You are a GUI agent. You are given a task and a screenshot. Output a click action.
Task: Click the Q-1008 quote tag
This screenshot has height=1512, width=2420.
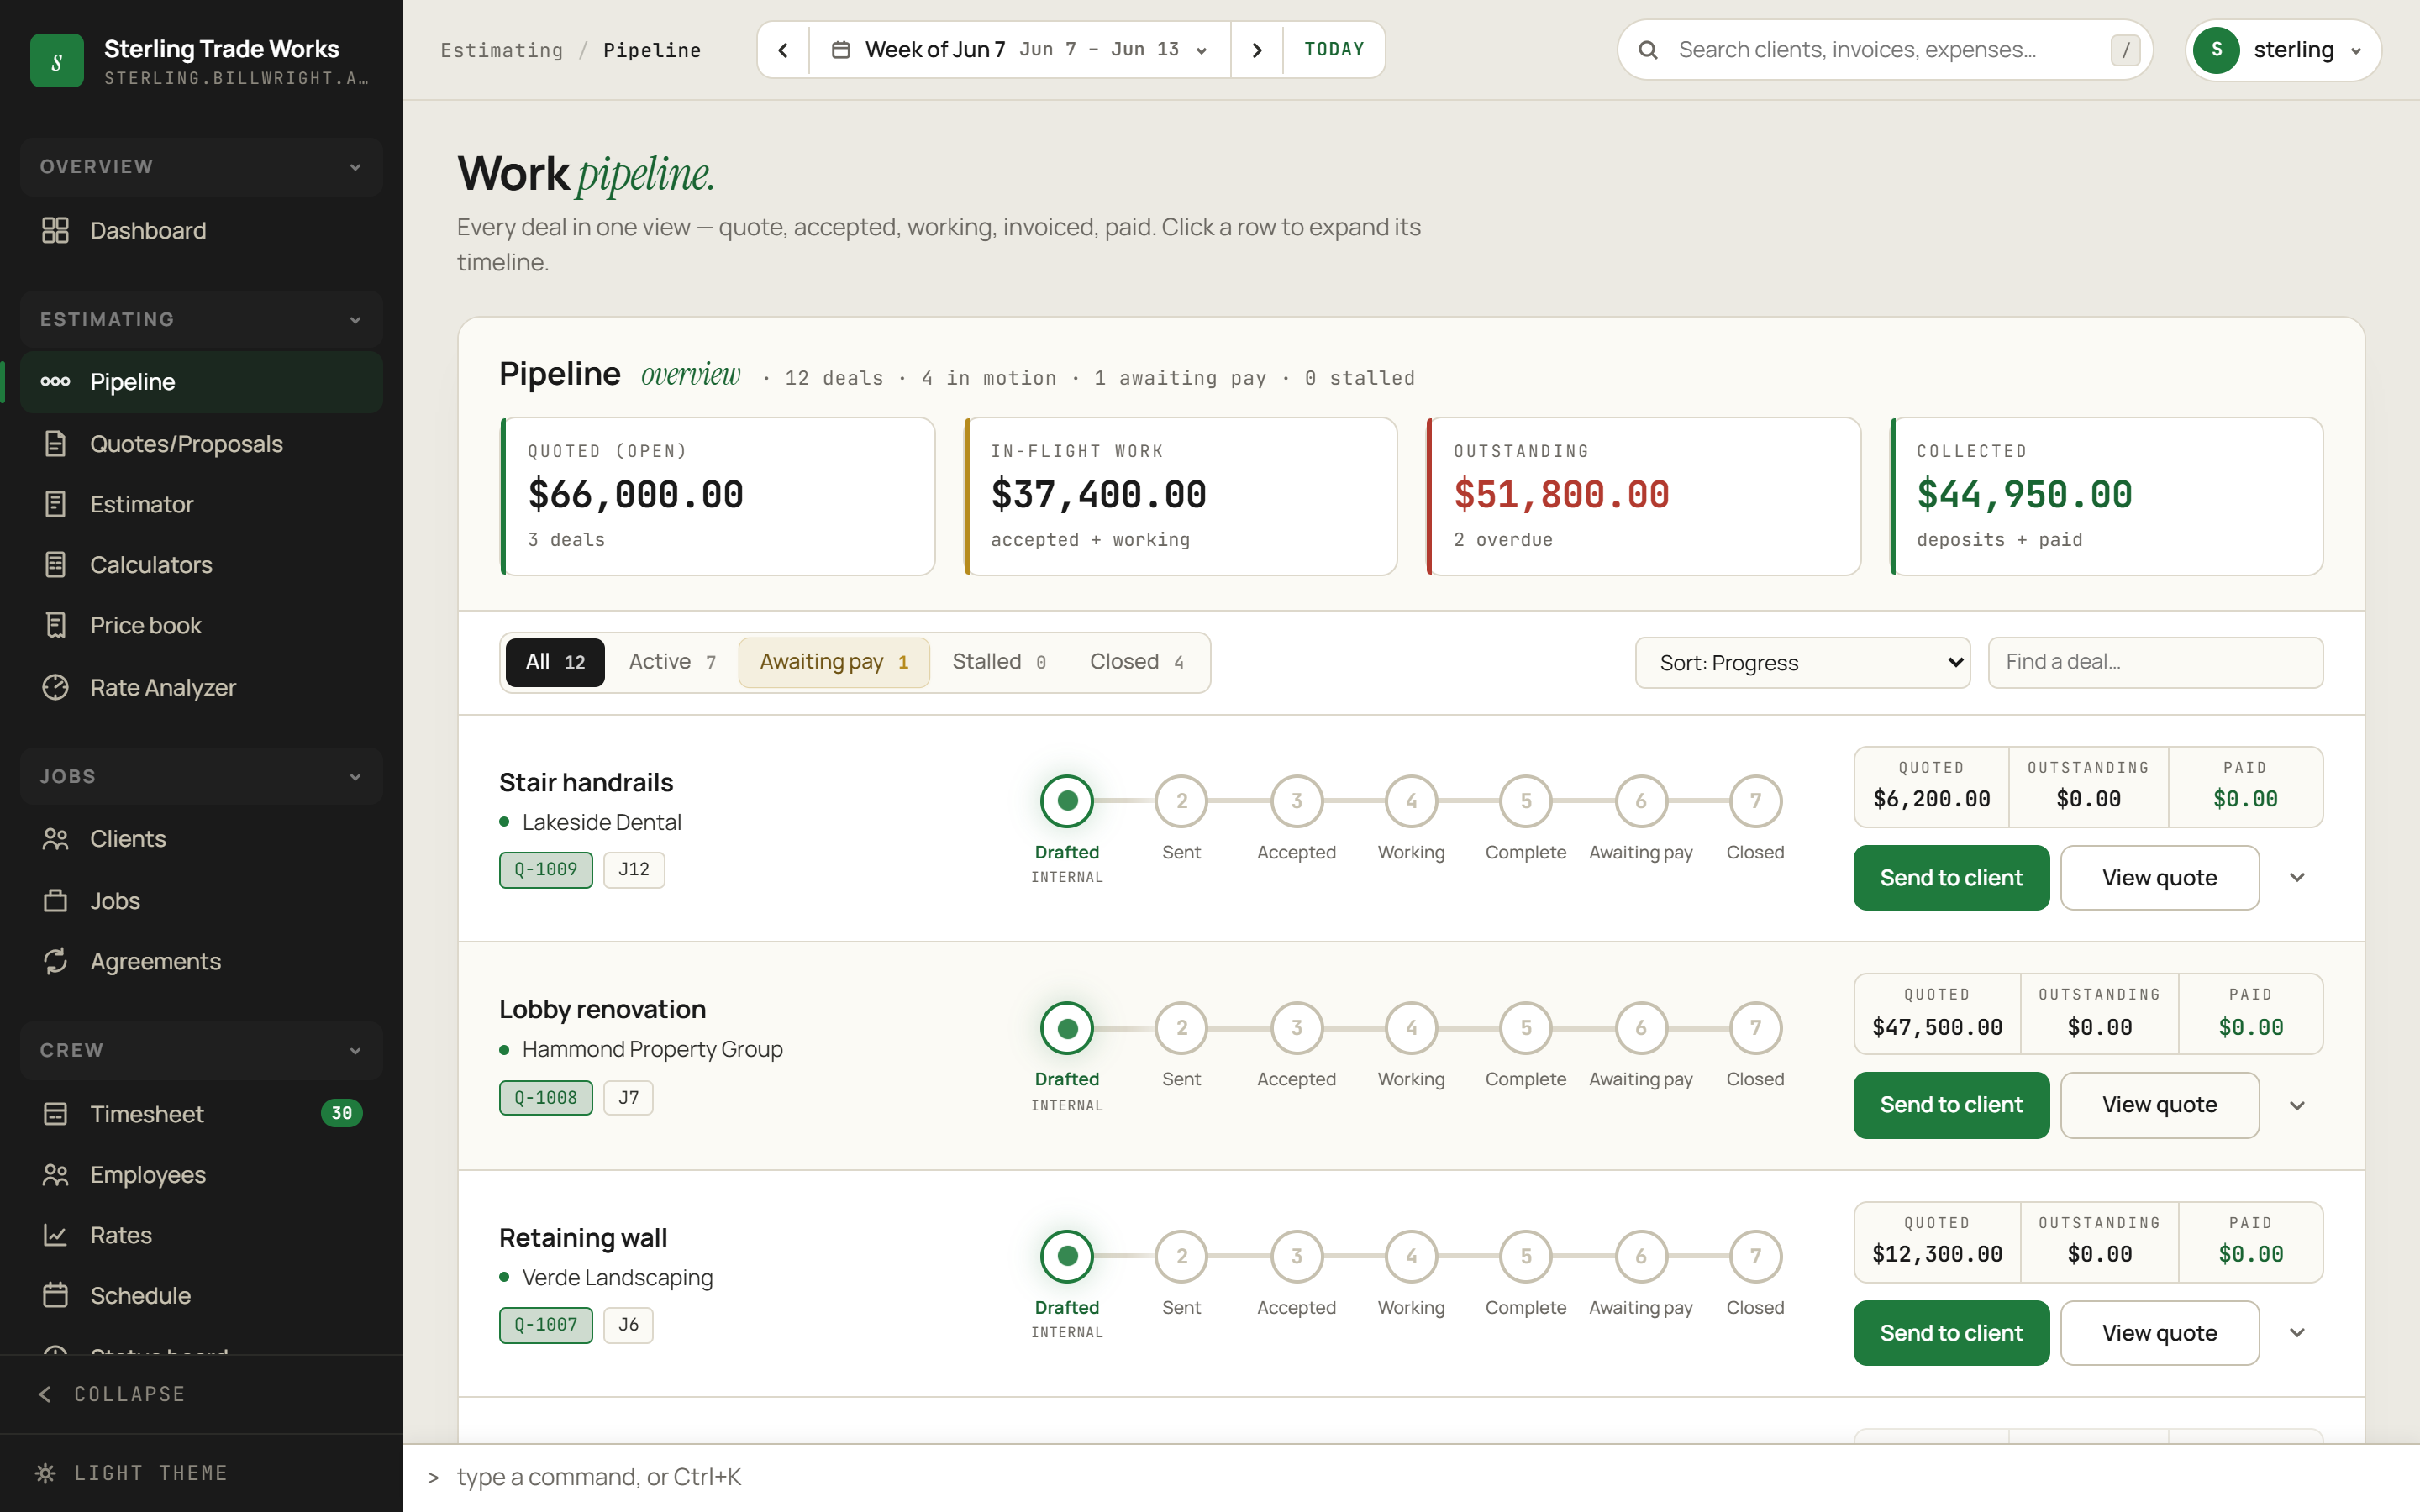(x=546, y=1097)
